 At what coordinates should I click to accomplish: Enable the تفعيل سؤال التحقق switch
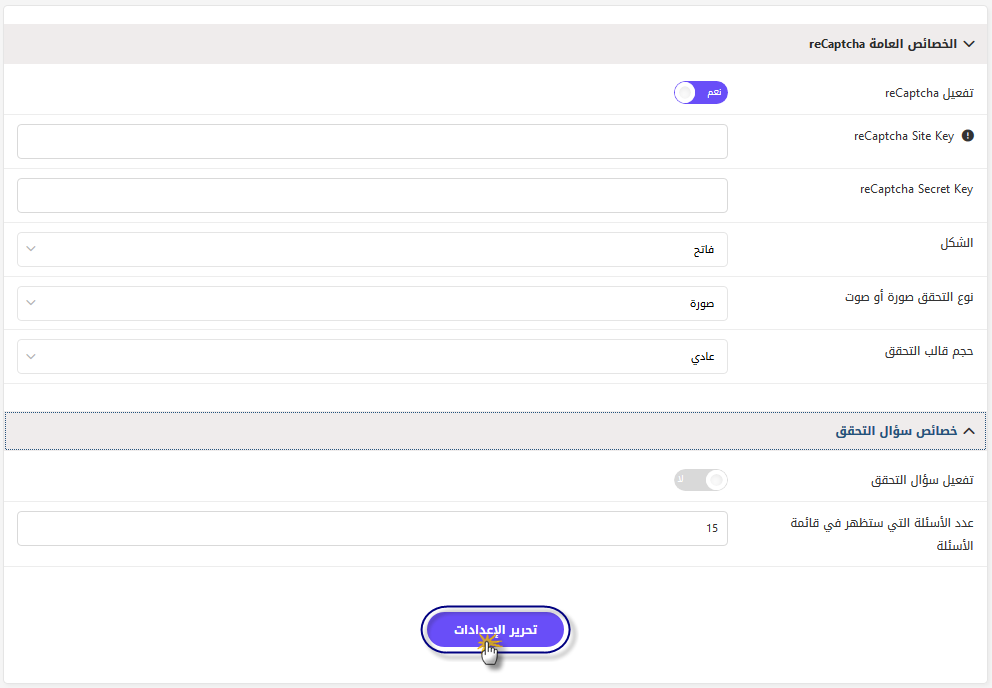(700, 480)
